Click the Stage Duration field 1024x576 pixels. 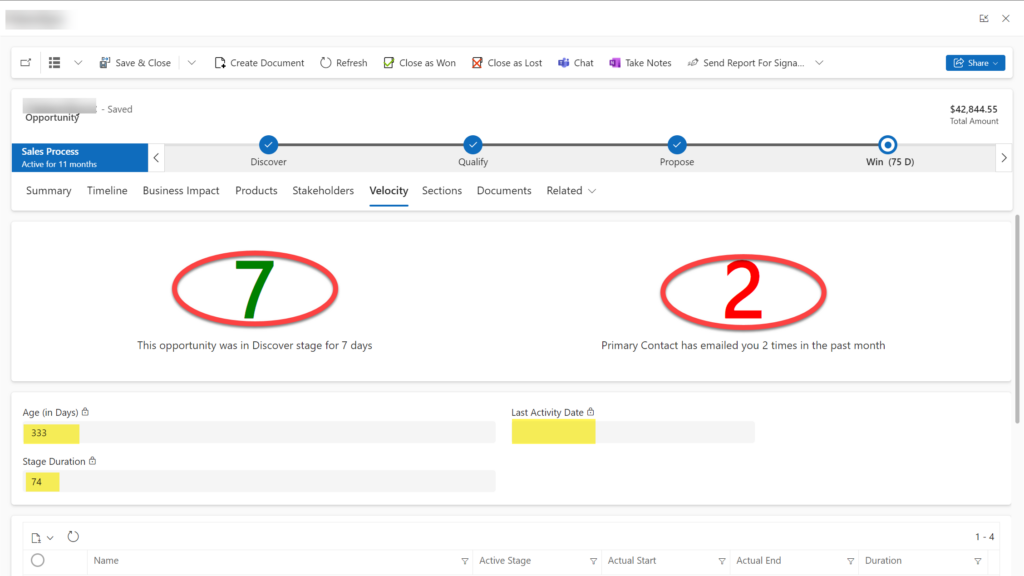click(x=259, y=481)
